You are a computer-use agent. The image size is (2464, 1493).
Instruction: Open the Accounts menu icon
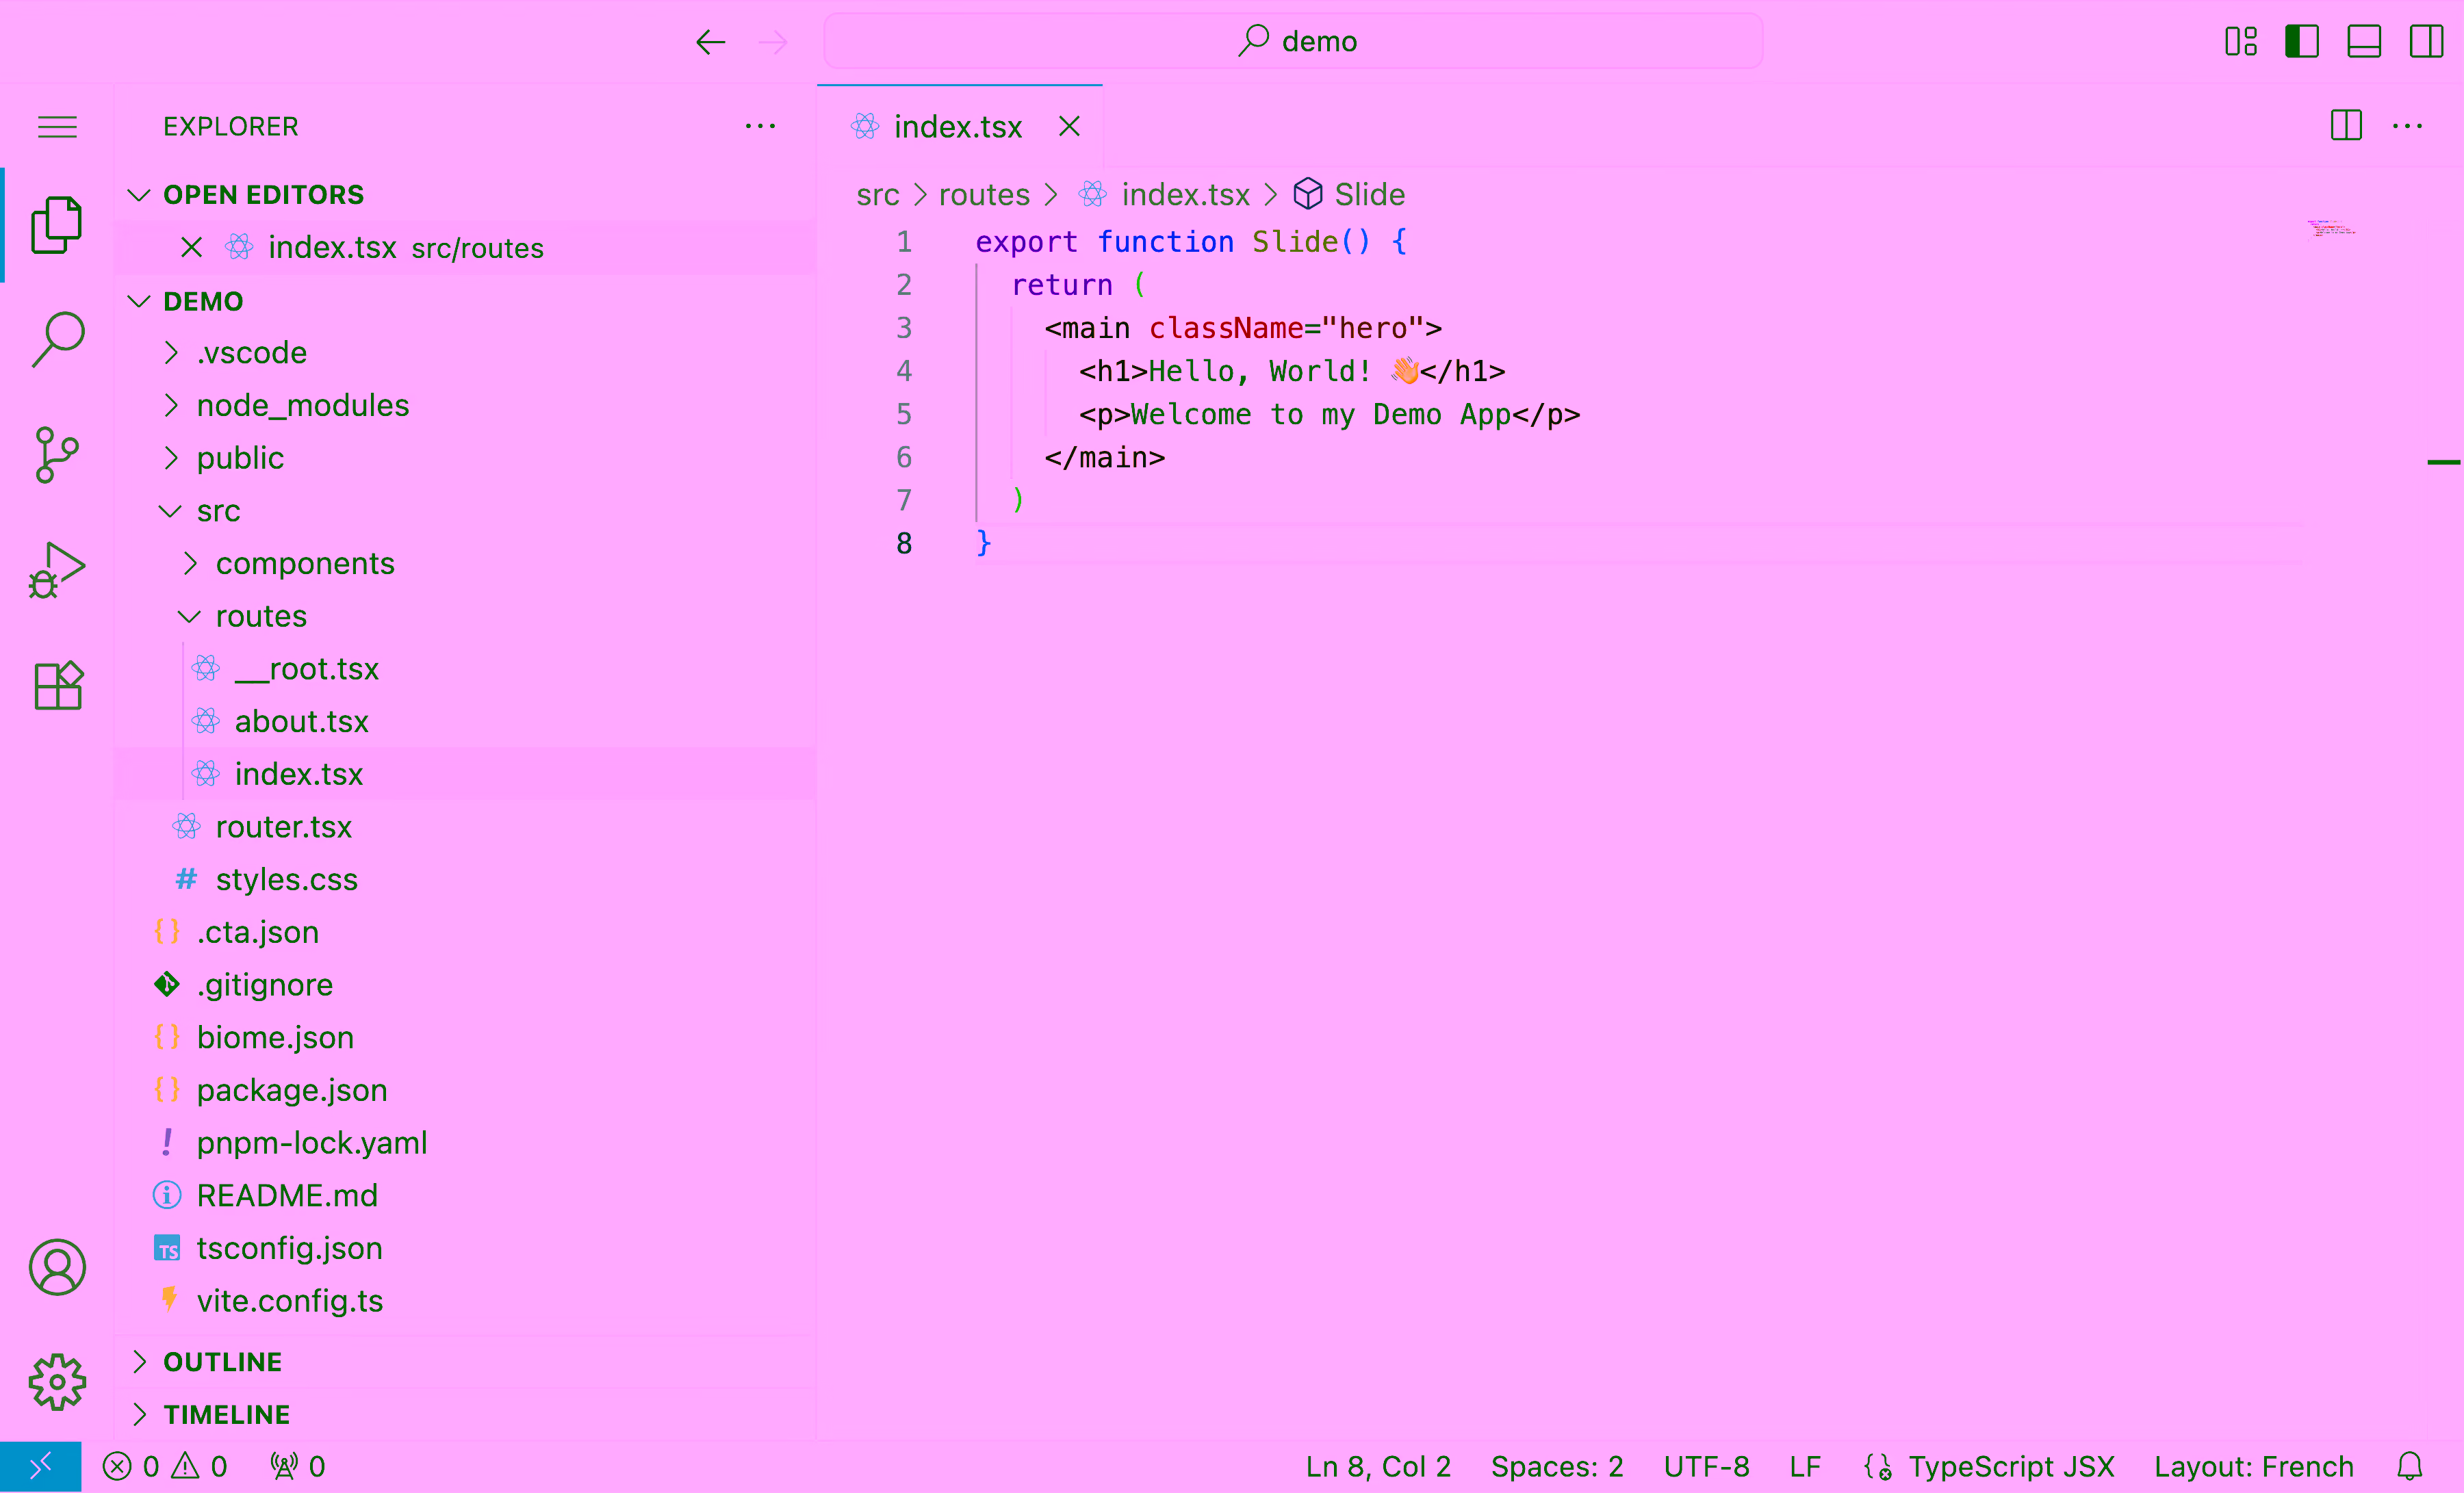[57, 1267]
